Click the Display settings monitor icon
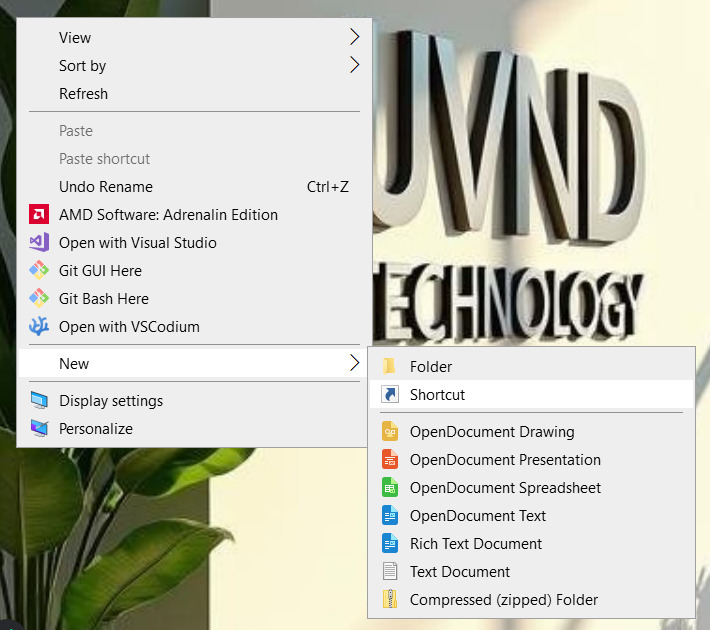The image size is (710, 630). (39, 400)
